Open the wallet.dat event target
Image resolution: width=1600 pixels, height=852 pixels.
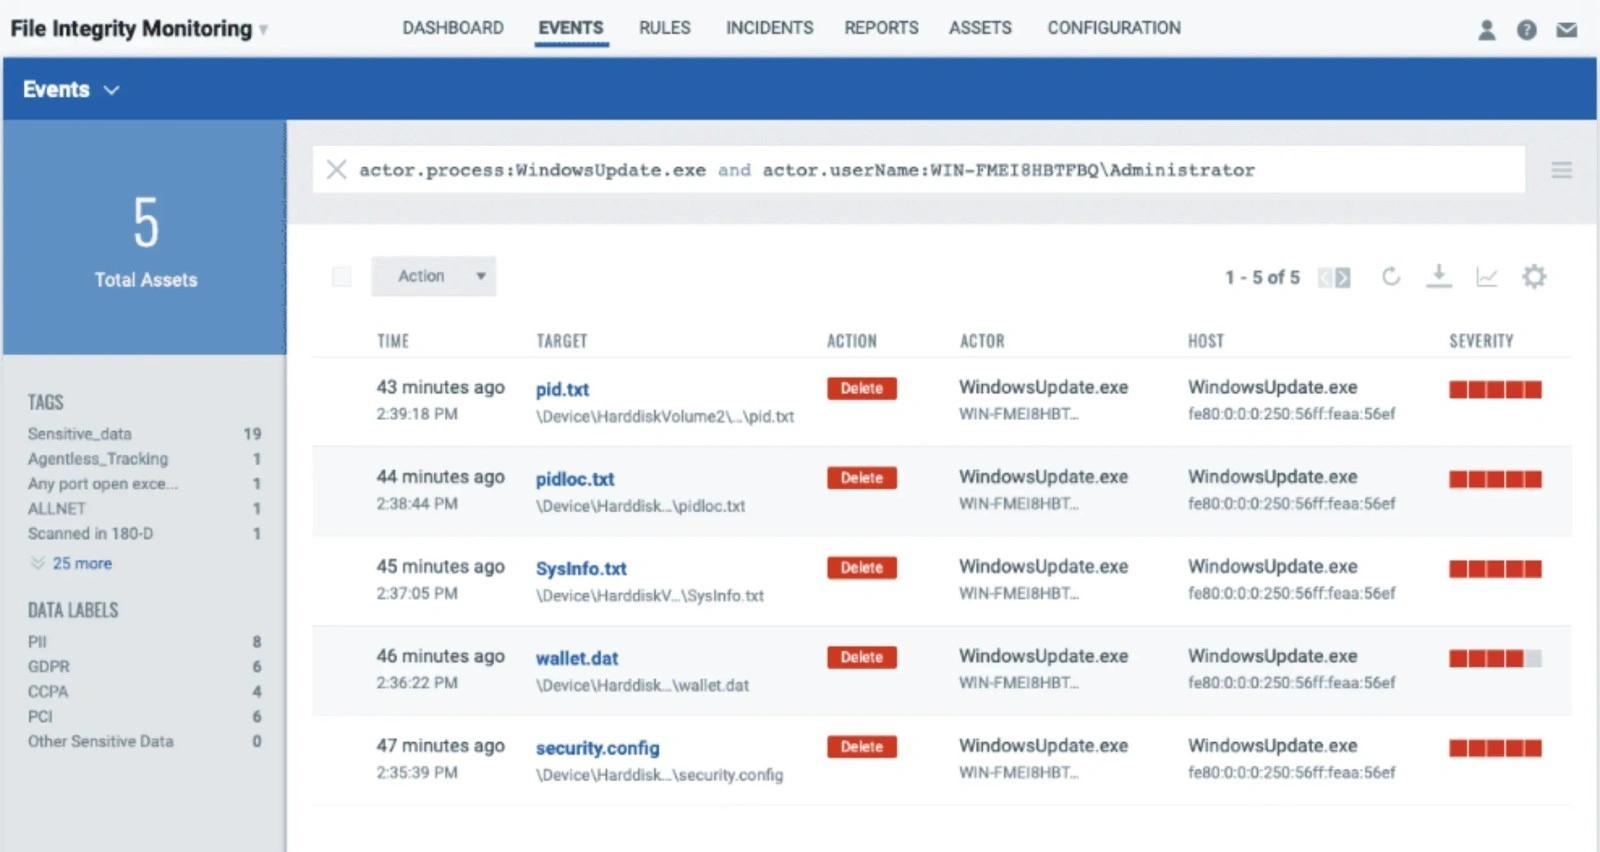coord(577,658)
